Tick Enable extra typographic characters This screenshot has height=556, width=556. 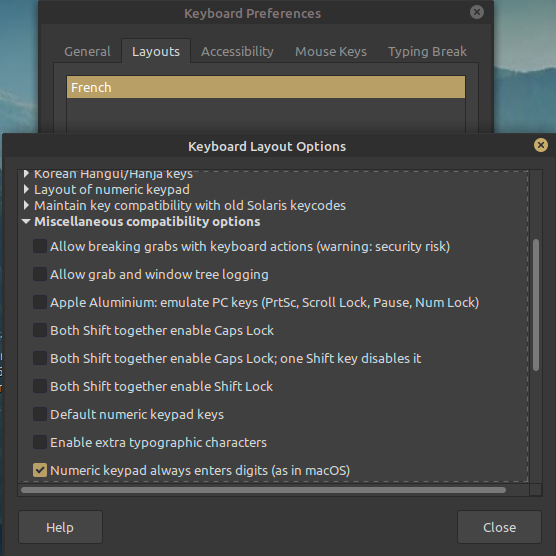[40, 442]
